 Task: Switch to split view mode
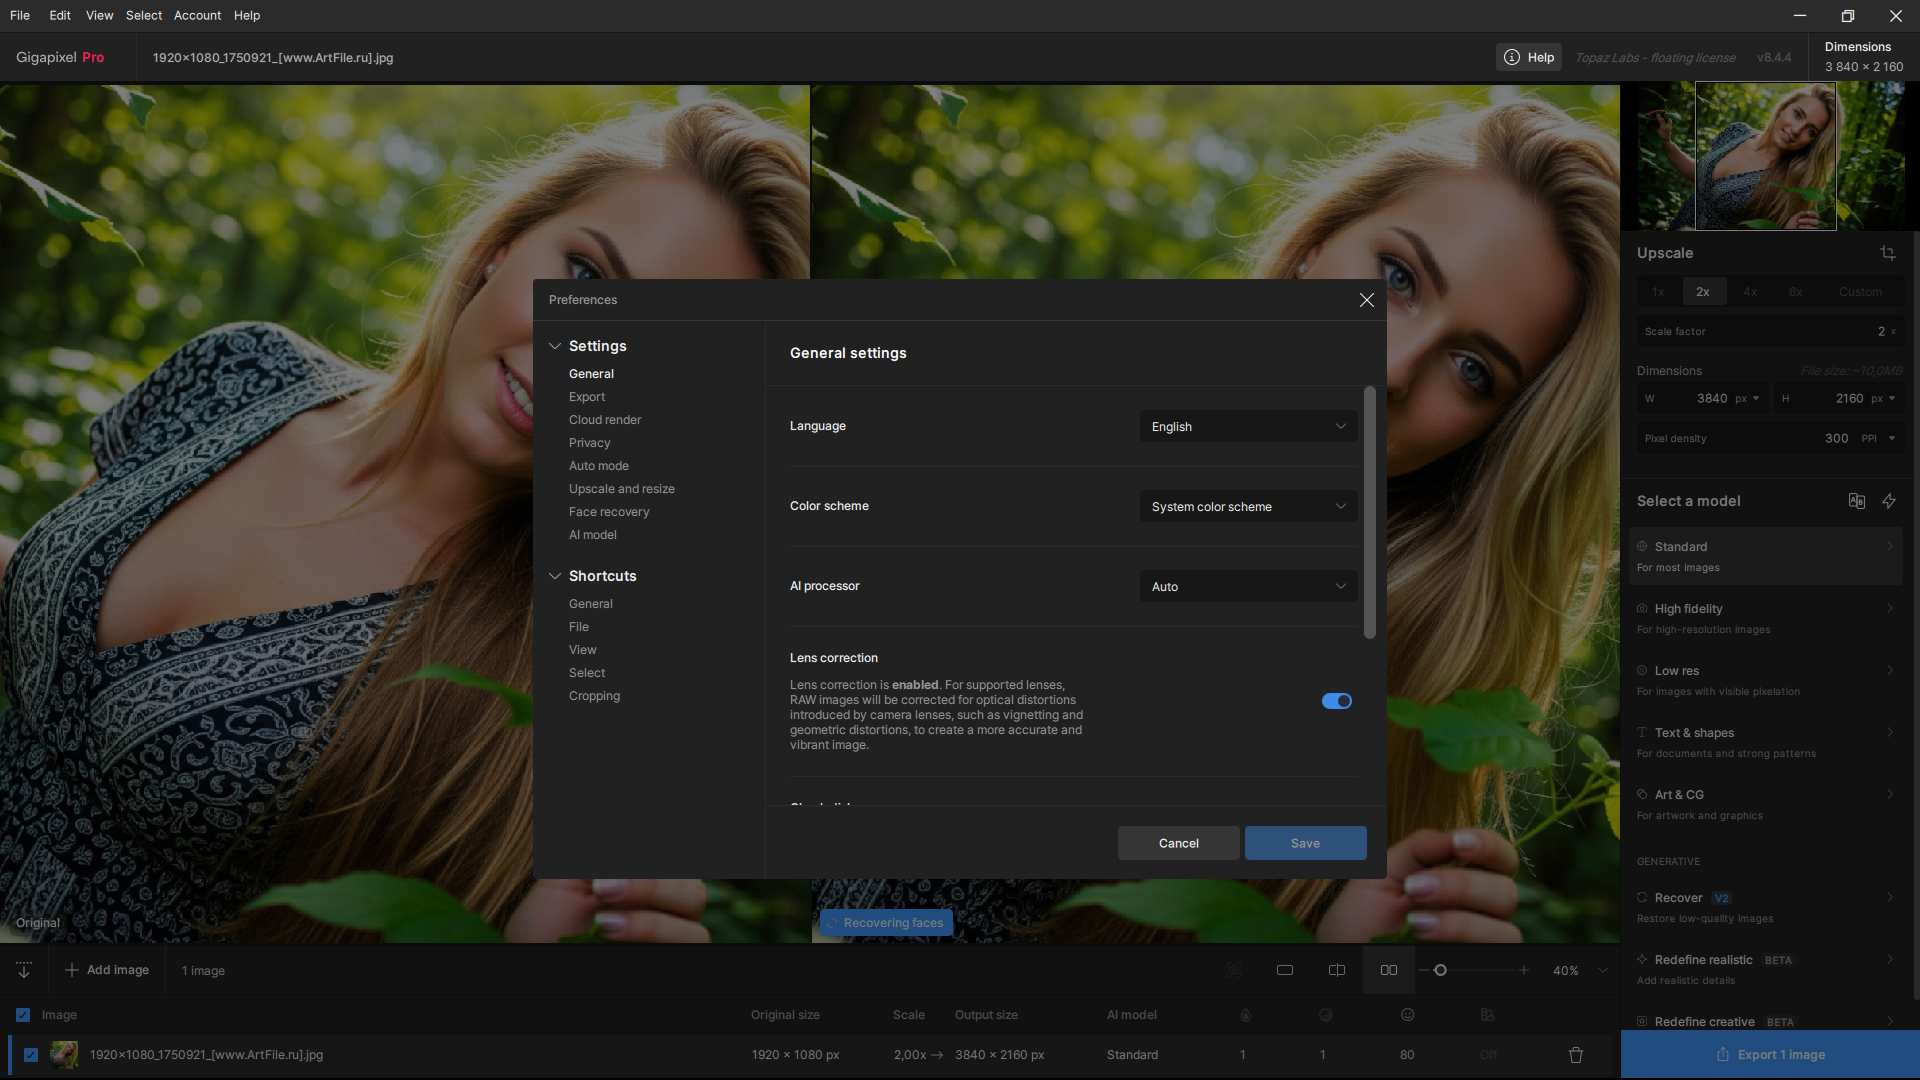(x=1336, y=970)
